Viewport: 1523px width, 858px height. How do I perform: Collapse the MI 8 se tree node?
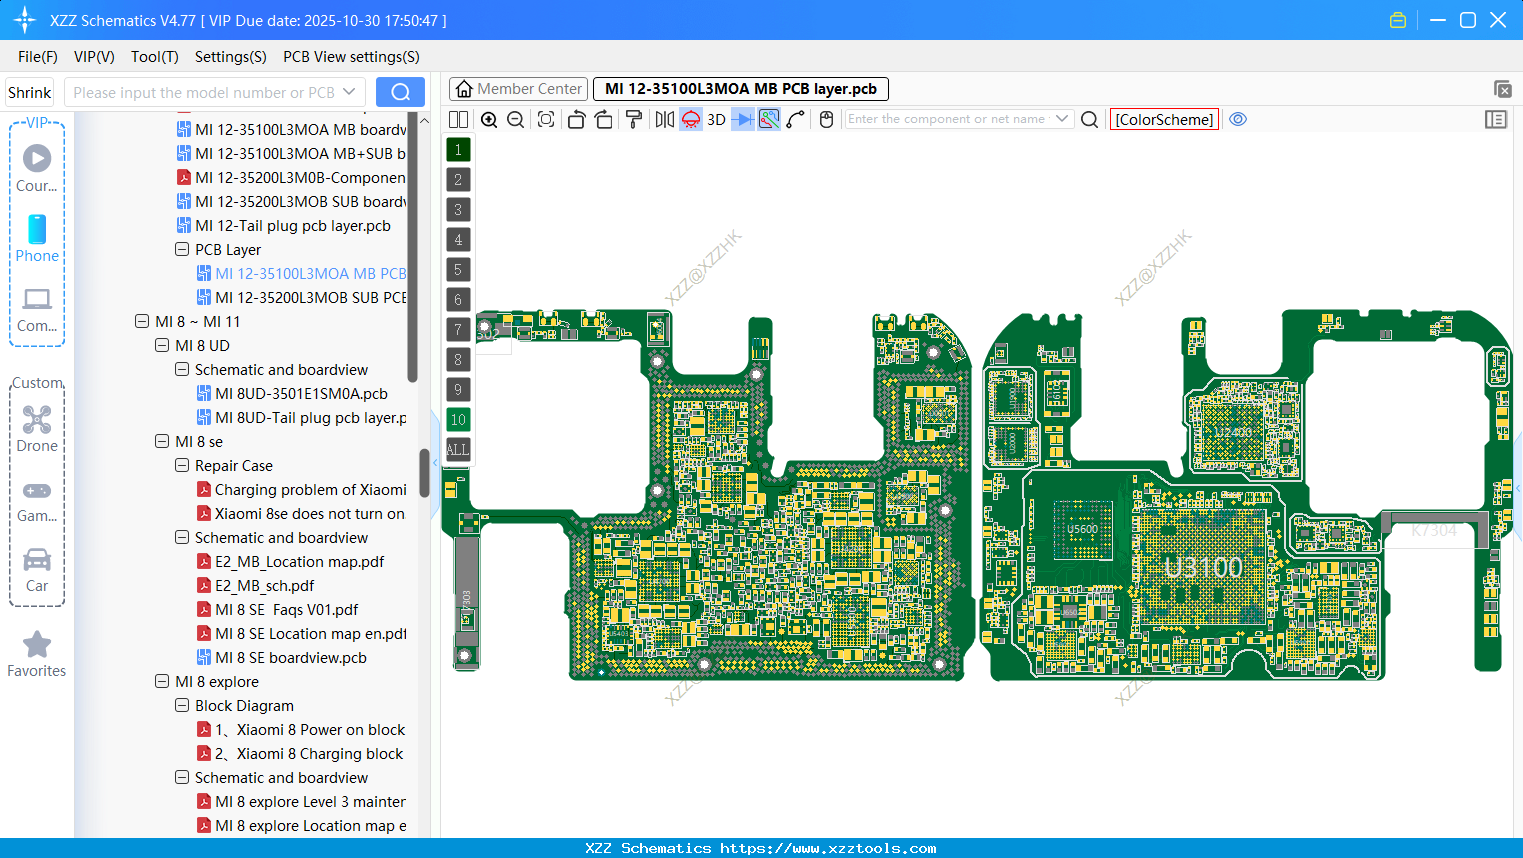162,441
